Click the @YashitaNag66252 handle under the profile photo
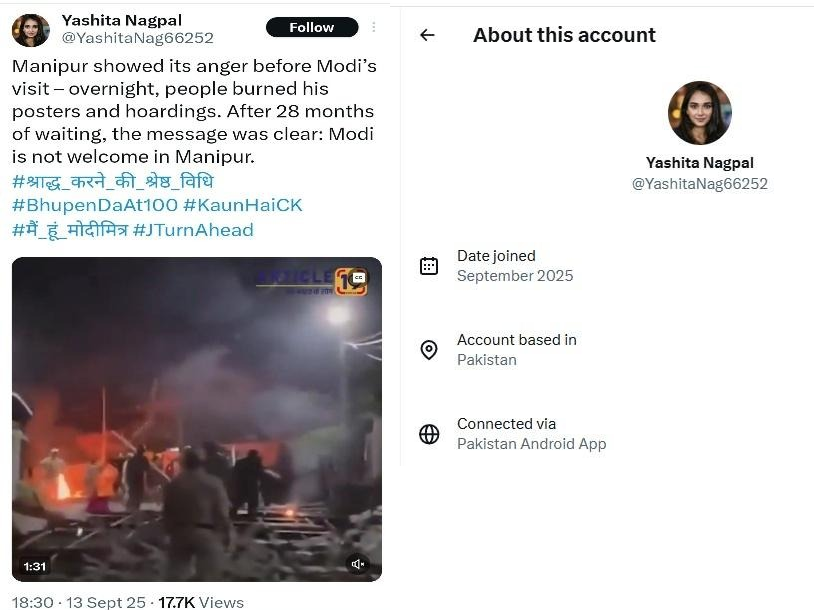The image size is (814, 610). pos(699,184)
